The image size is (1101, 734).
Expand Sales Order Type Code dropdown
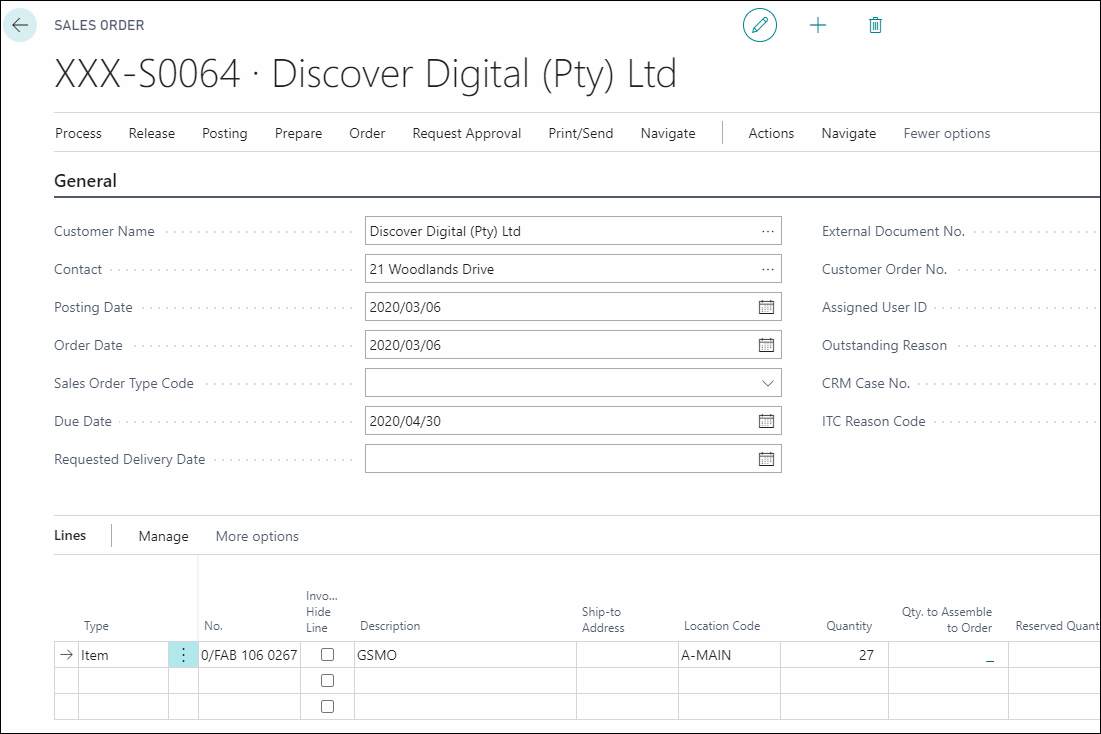767,383
